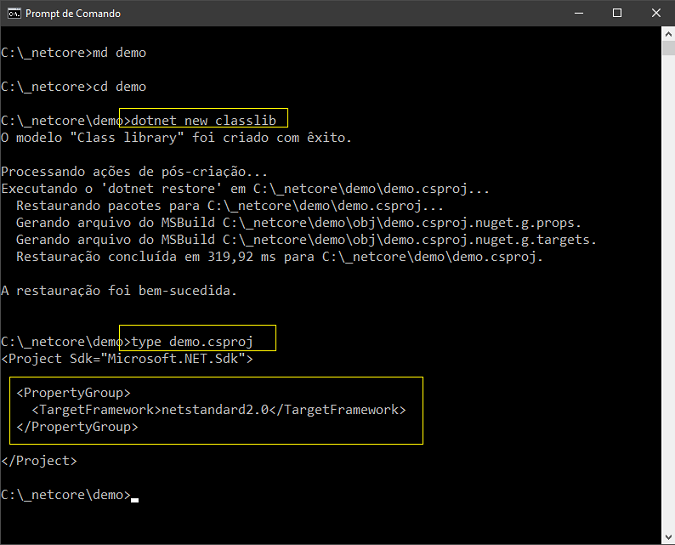Image resolution: width=675 pixels, height=545 pixels.
Task: Click the Project Sdk="Microsoft.NET.Sdk" line
Action: pyautogui.click(x=127, y=359)
